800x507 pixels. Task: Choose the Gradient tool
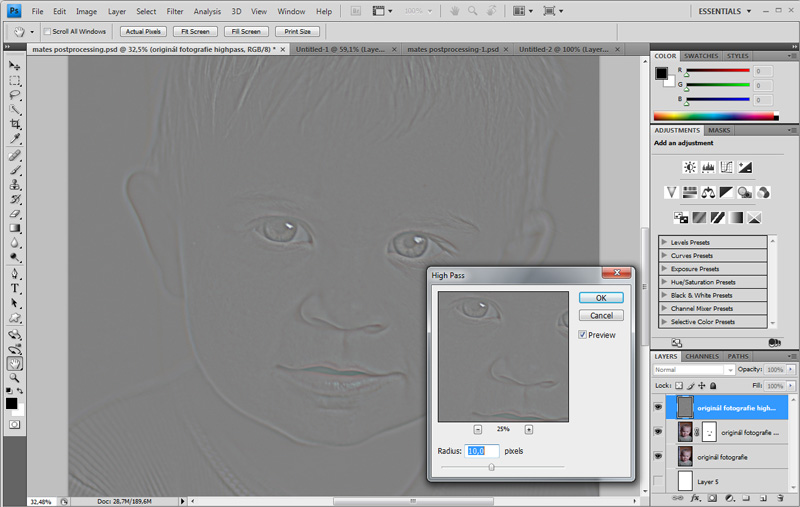[x=15, y=228]
